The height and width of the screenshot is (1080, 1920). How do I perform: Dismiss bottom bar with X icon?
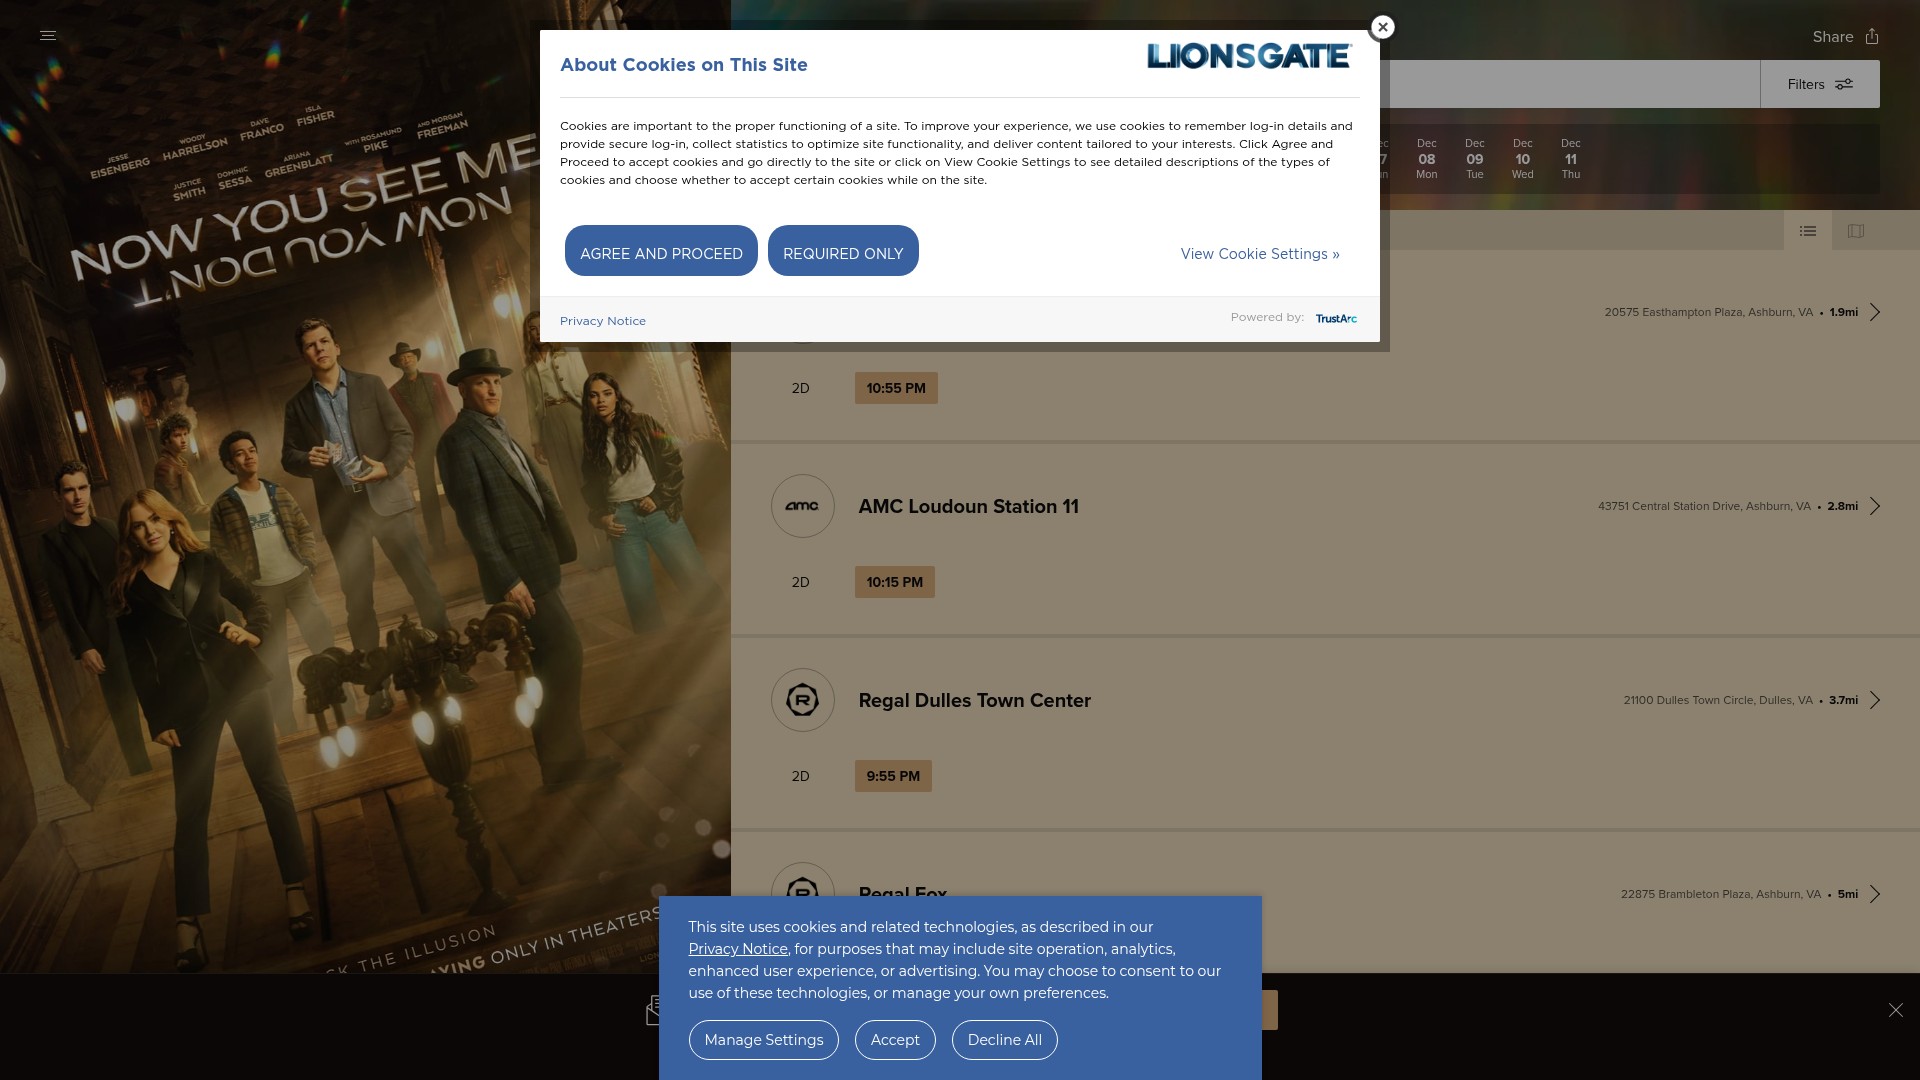coord(1896,1010)
